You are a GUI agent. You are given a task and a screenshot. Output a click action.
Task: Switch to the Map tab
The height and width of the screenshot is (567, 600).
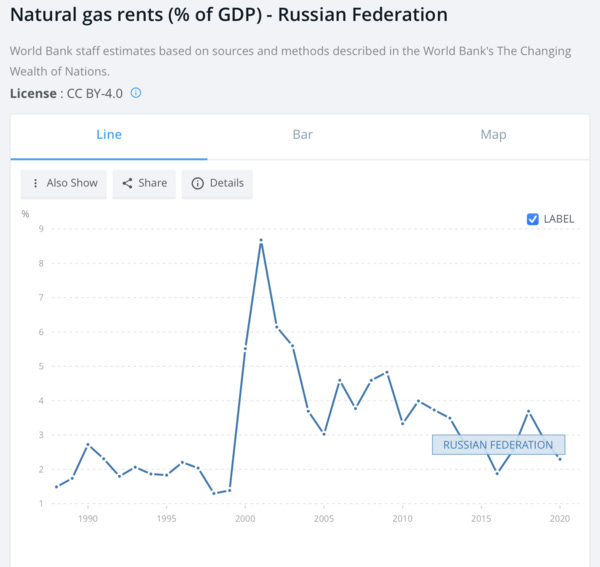point(493,135)
